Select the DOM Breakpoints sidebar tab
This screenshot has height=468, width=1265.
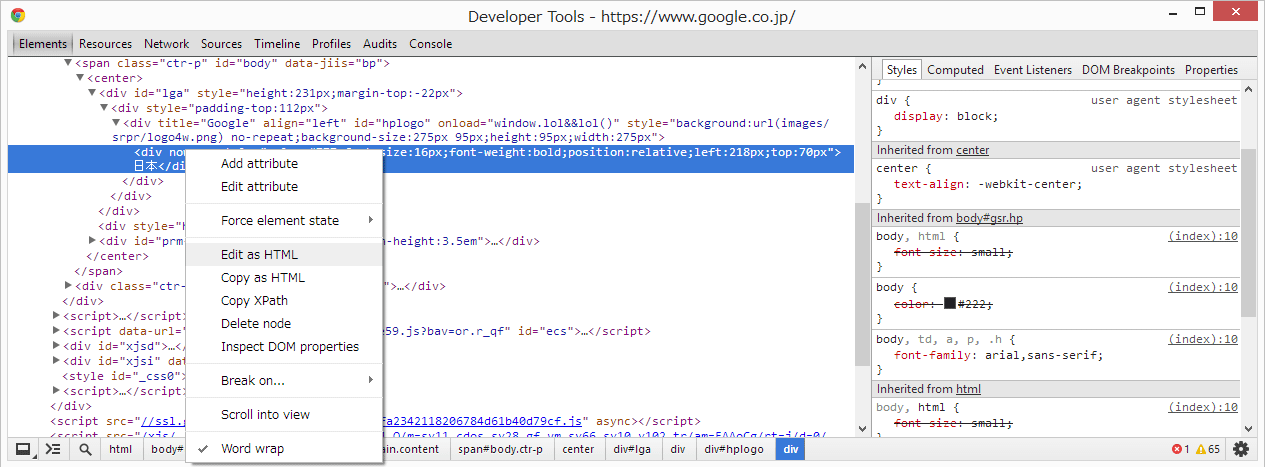click(x=1128, y=70)
